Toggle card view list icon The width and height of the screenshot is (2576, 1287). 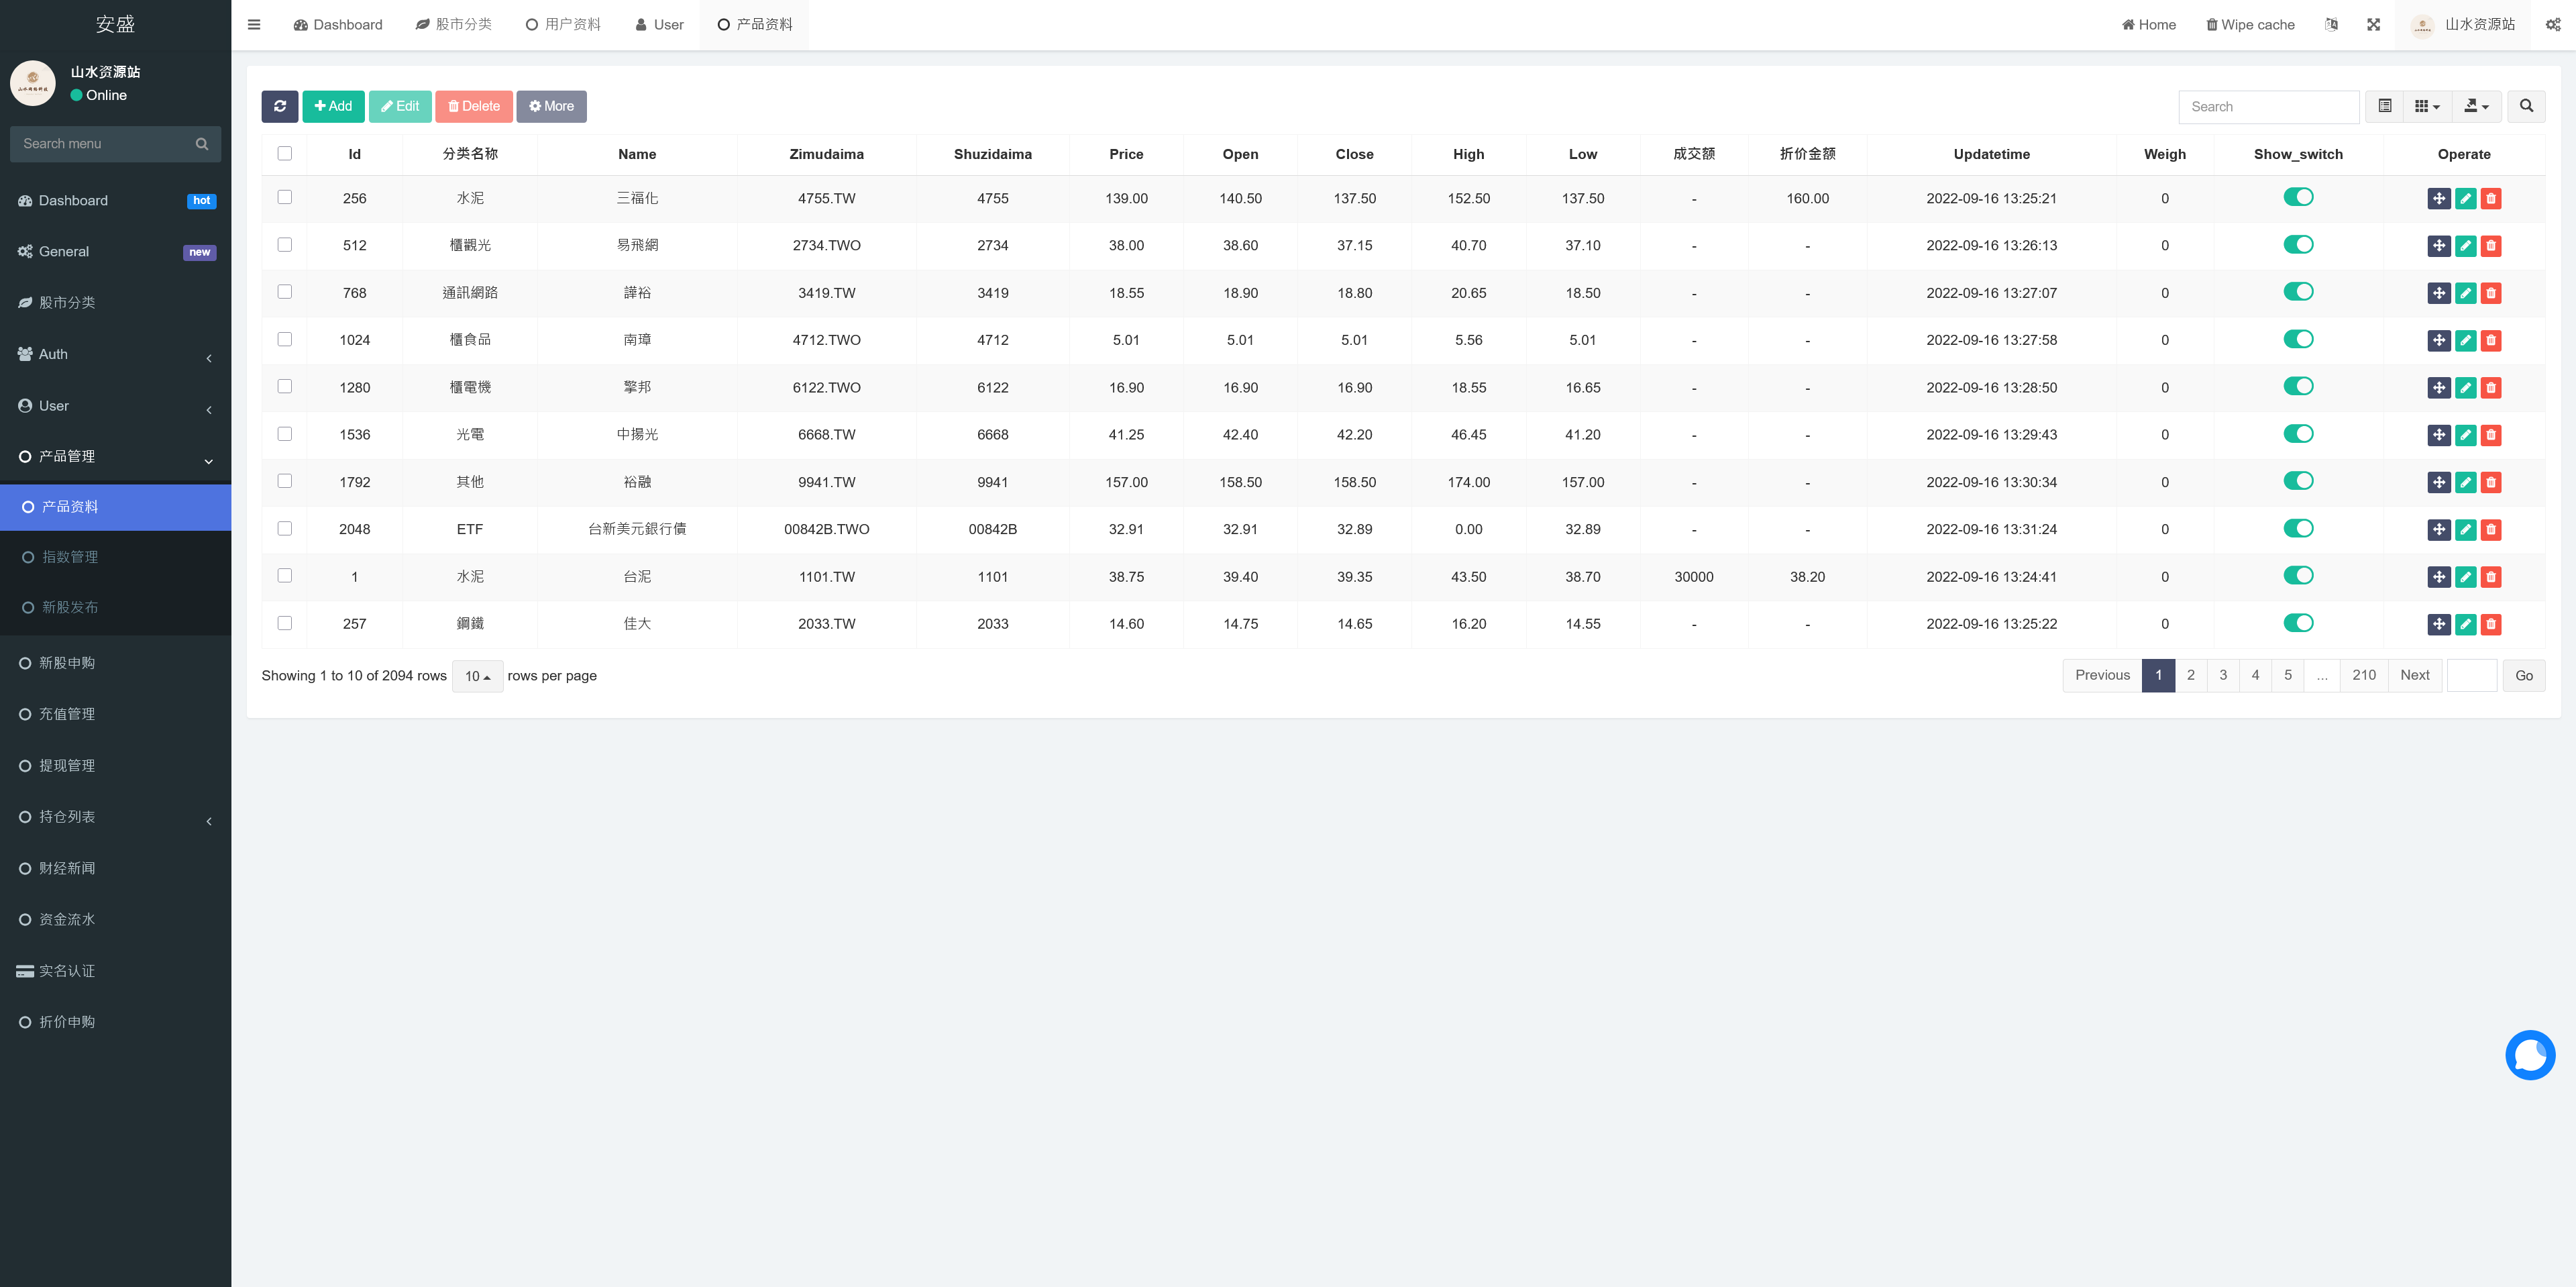click(x=2385, y=106)
